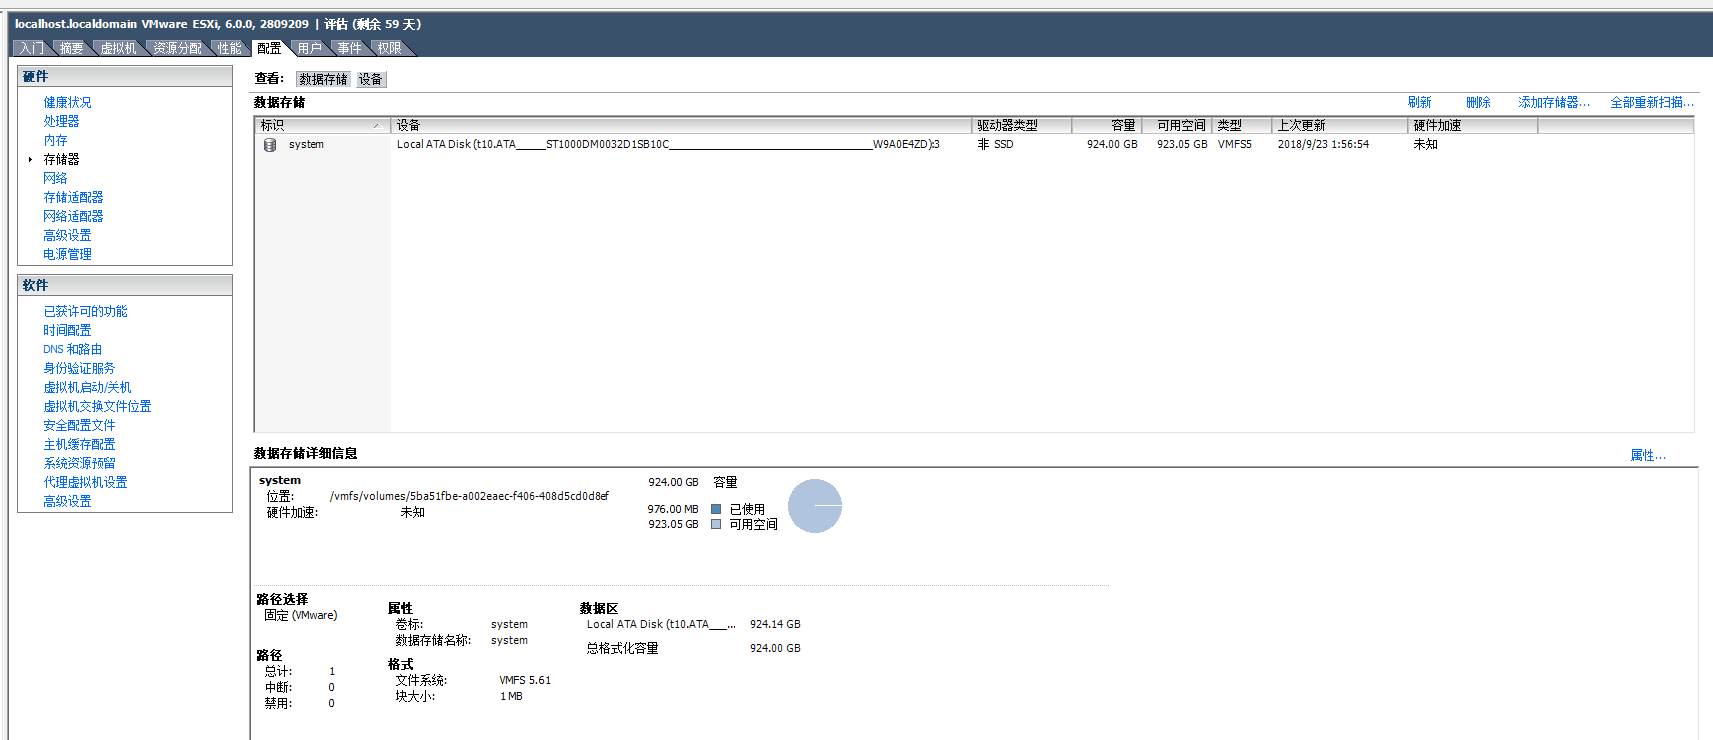This screenshot has width=1713, height=740.
Task: Show the 数据存储 view
Action: click(x=323, y=79)
